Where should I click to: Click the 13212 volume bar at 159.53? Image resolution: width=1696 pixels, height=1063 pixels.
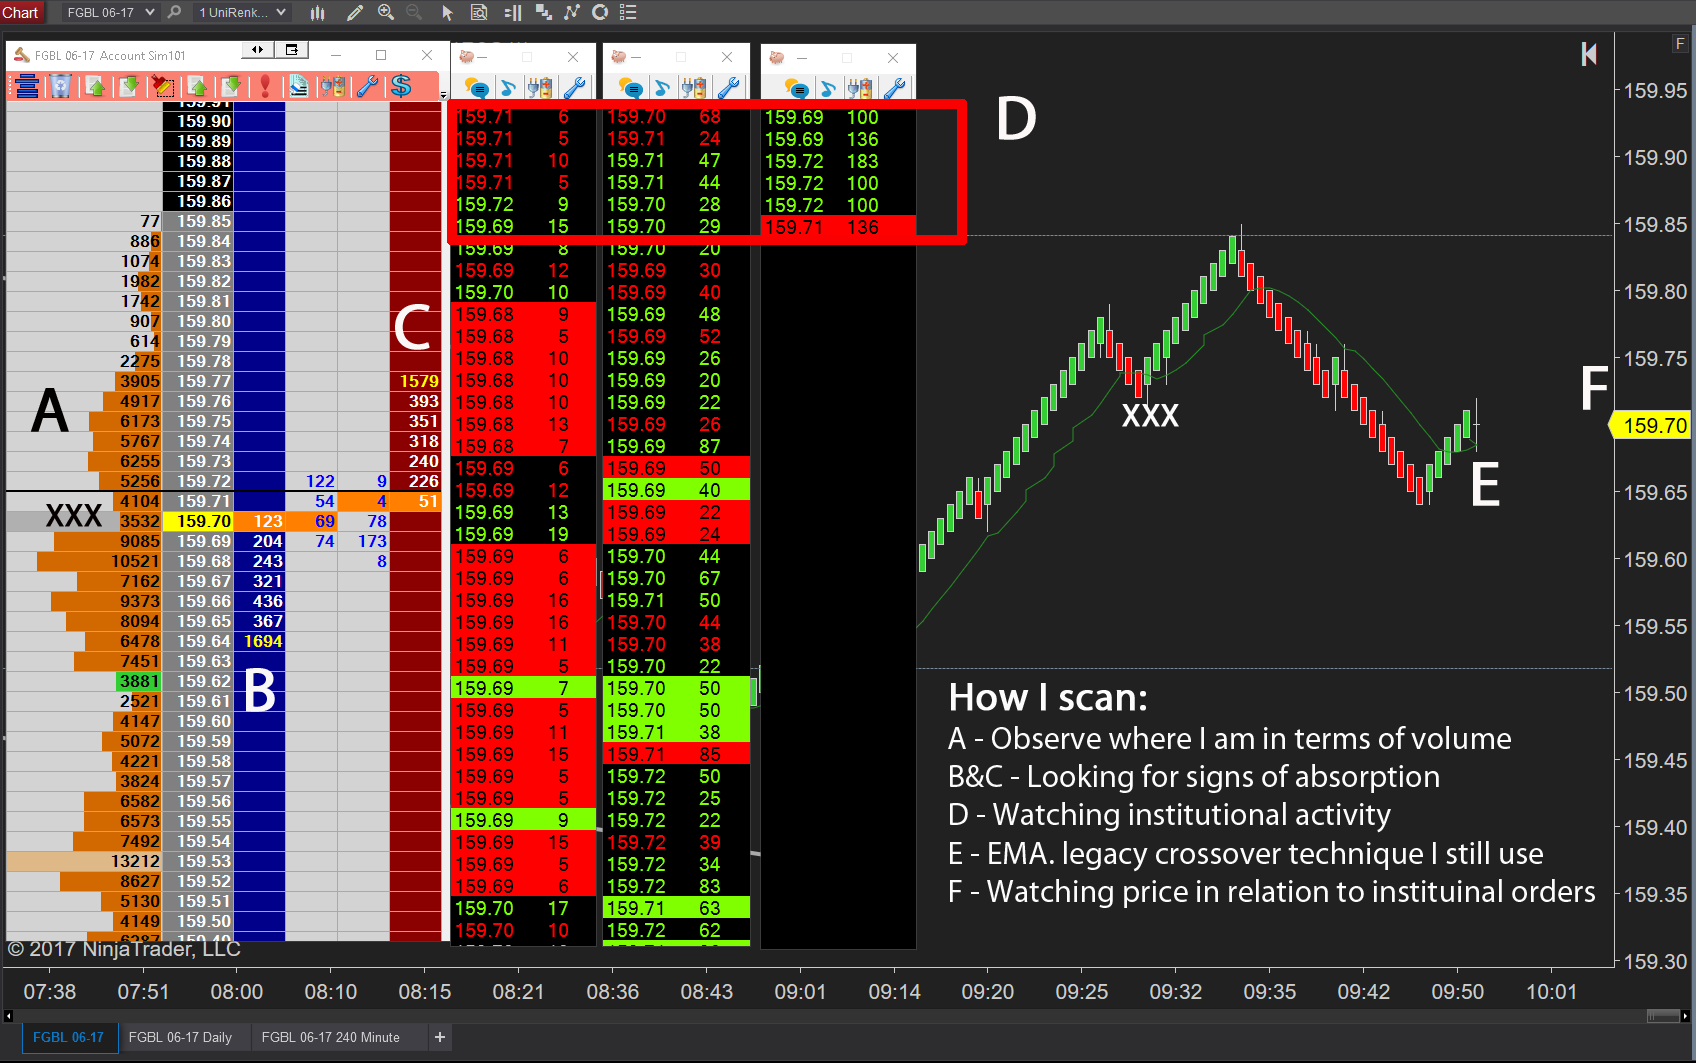[84, 861]
